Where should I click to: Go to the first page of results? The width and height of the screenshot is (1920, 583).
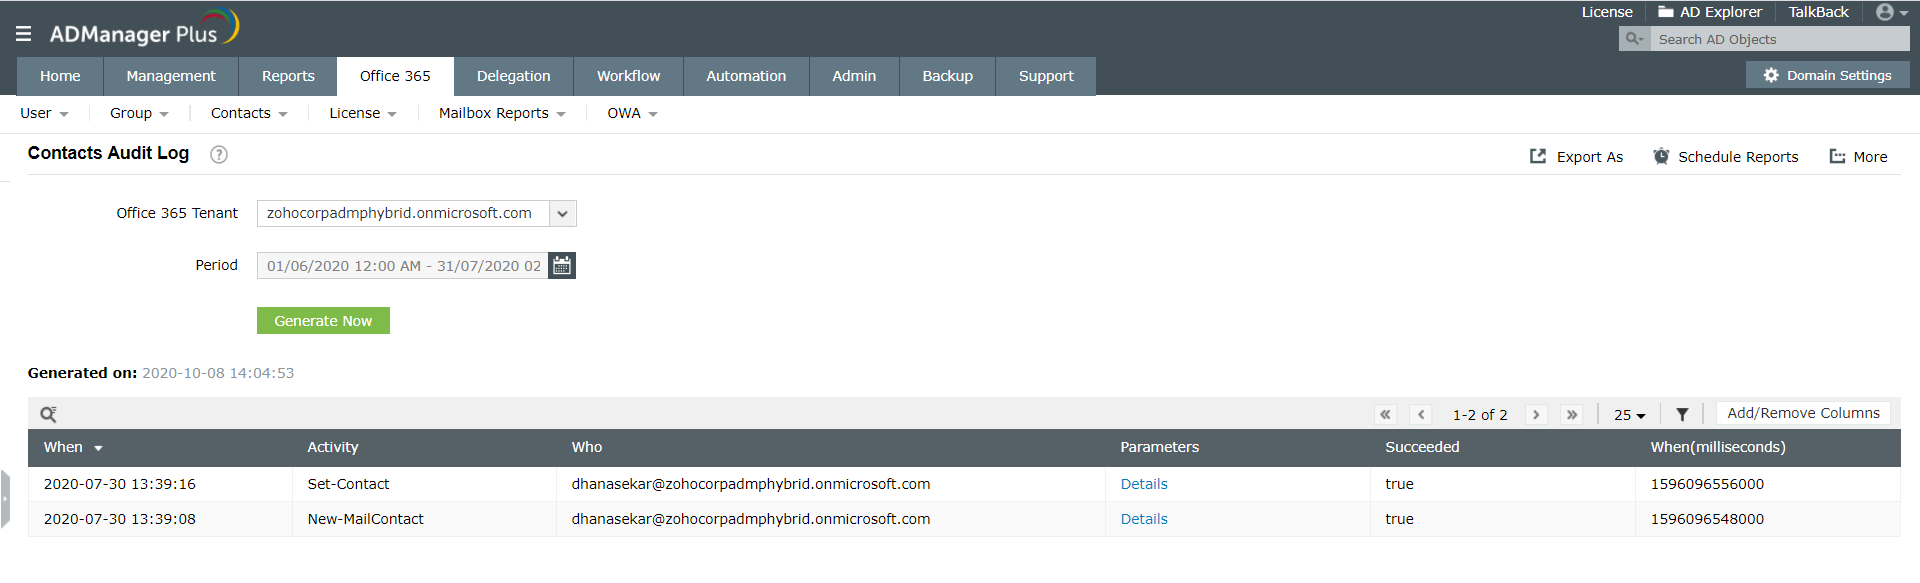click(x=1385, y=414)
